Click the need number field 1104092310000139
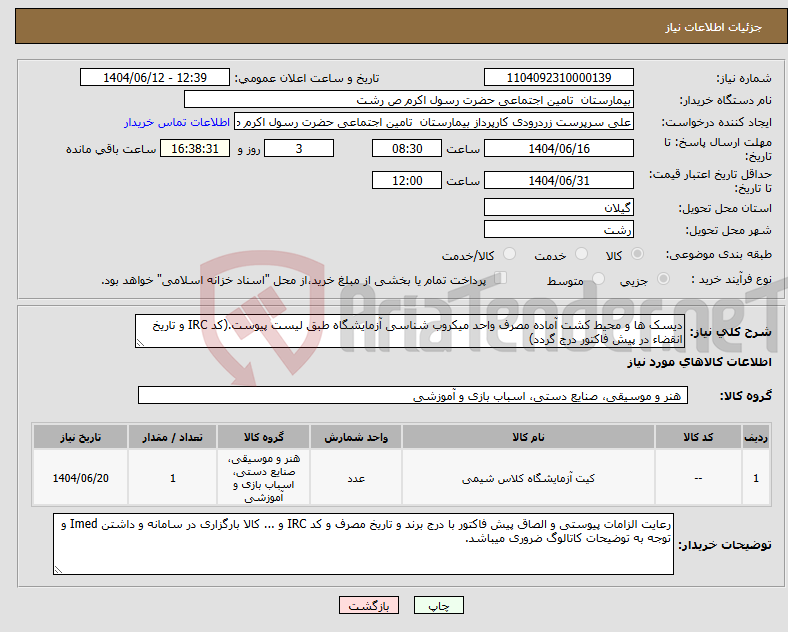 (x=559, y=77)
